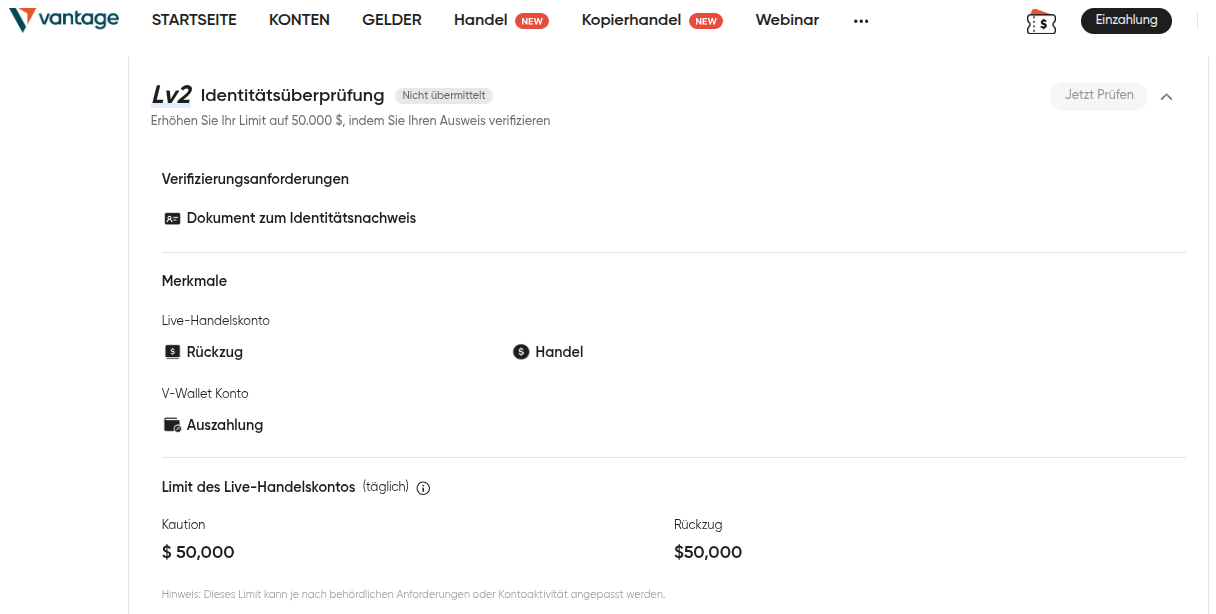Go to STARTSEITE
1216x614 pixels.
[x=193, y=19]
